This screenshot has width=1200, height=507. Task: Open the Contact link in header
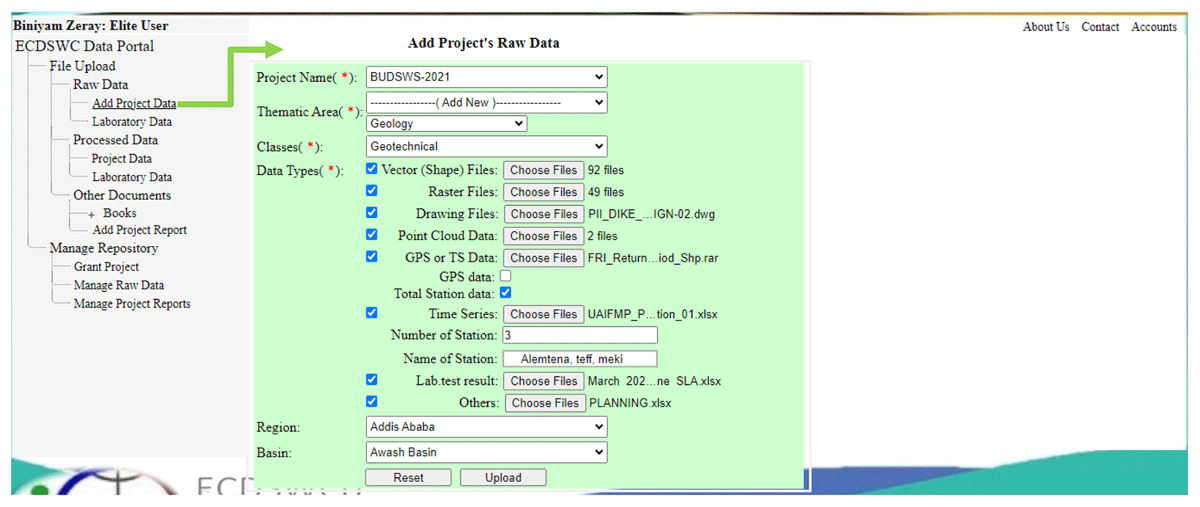coord(1100,27)
